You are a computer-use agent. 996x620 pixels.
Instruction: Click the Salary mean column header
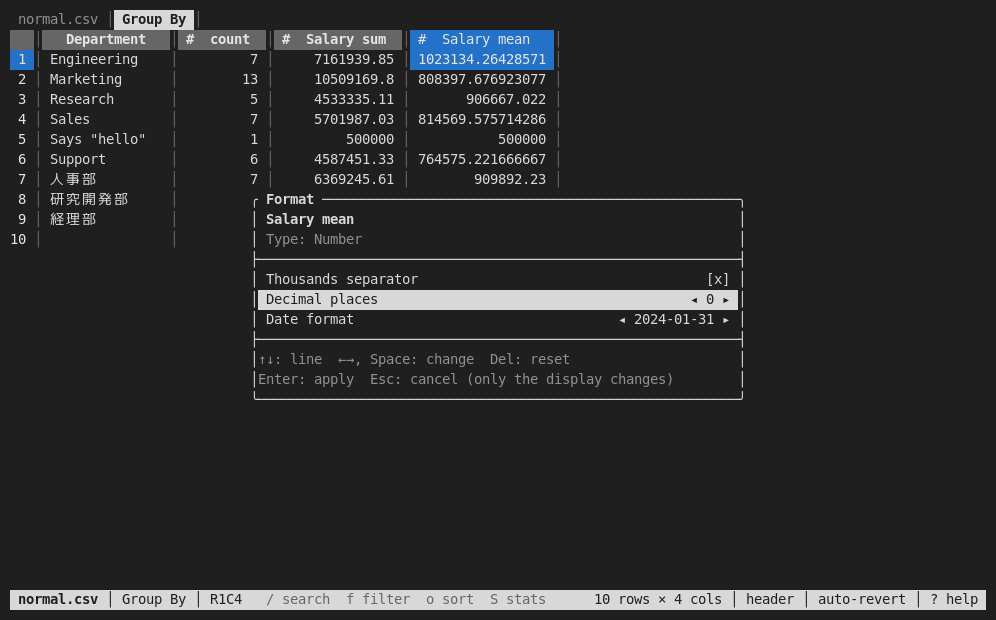tap(482, 39)
